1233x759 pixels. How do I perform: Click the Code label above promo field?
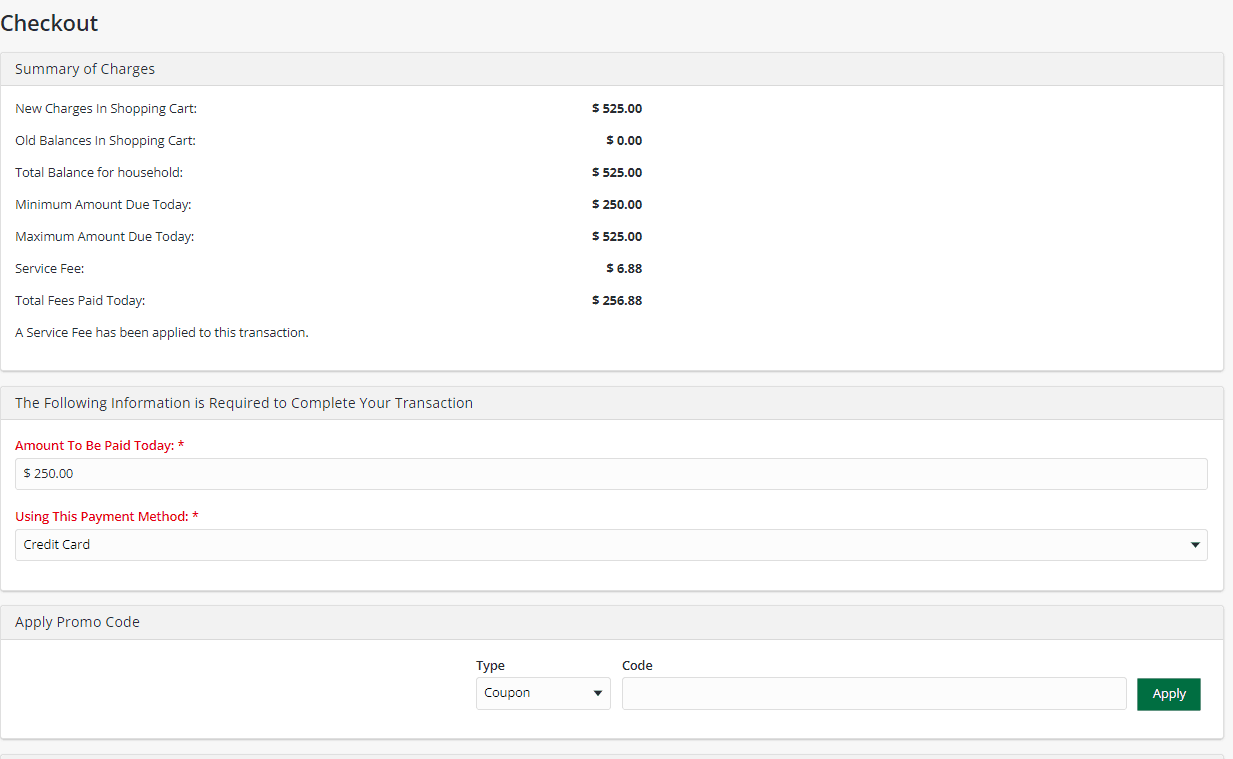click(x=637, y=665)
